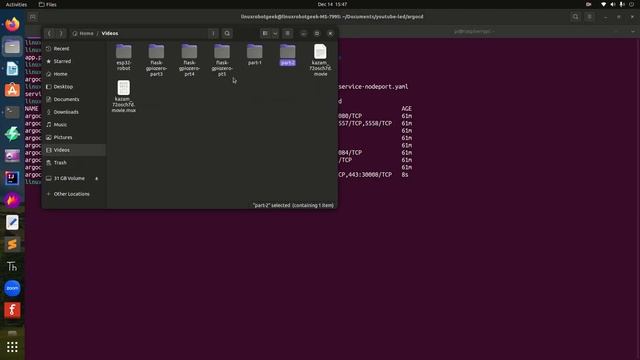Open terminal window search icon

coord(576,17)
